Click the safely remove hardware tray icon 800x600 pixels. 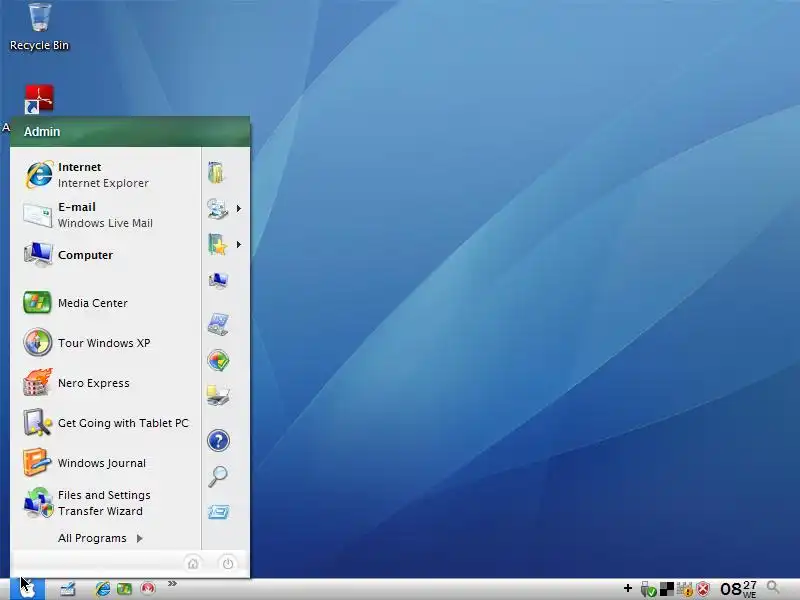point(648,589)
